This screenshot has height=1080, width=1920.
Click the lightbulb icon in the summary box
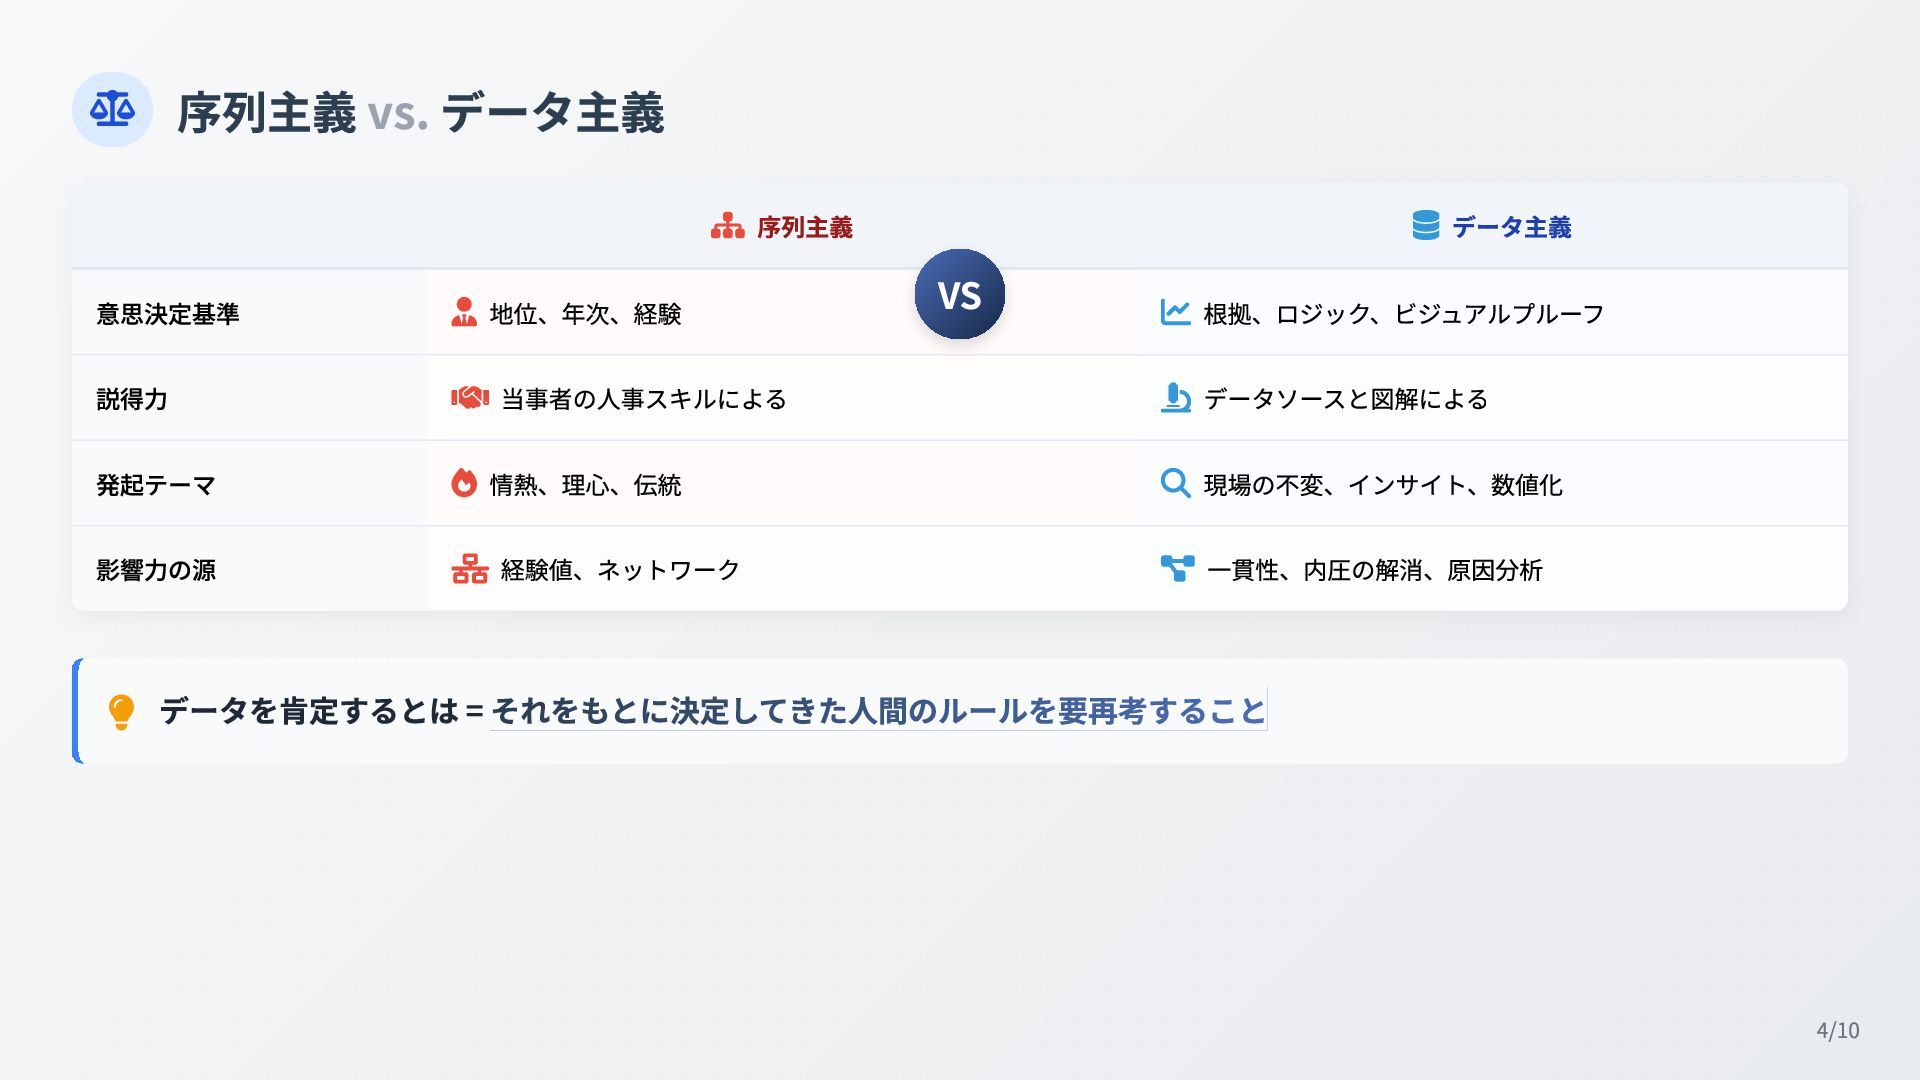point(121,711)
